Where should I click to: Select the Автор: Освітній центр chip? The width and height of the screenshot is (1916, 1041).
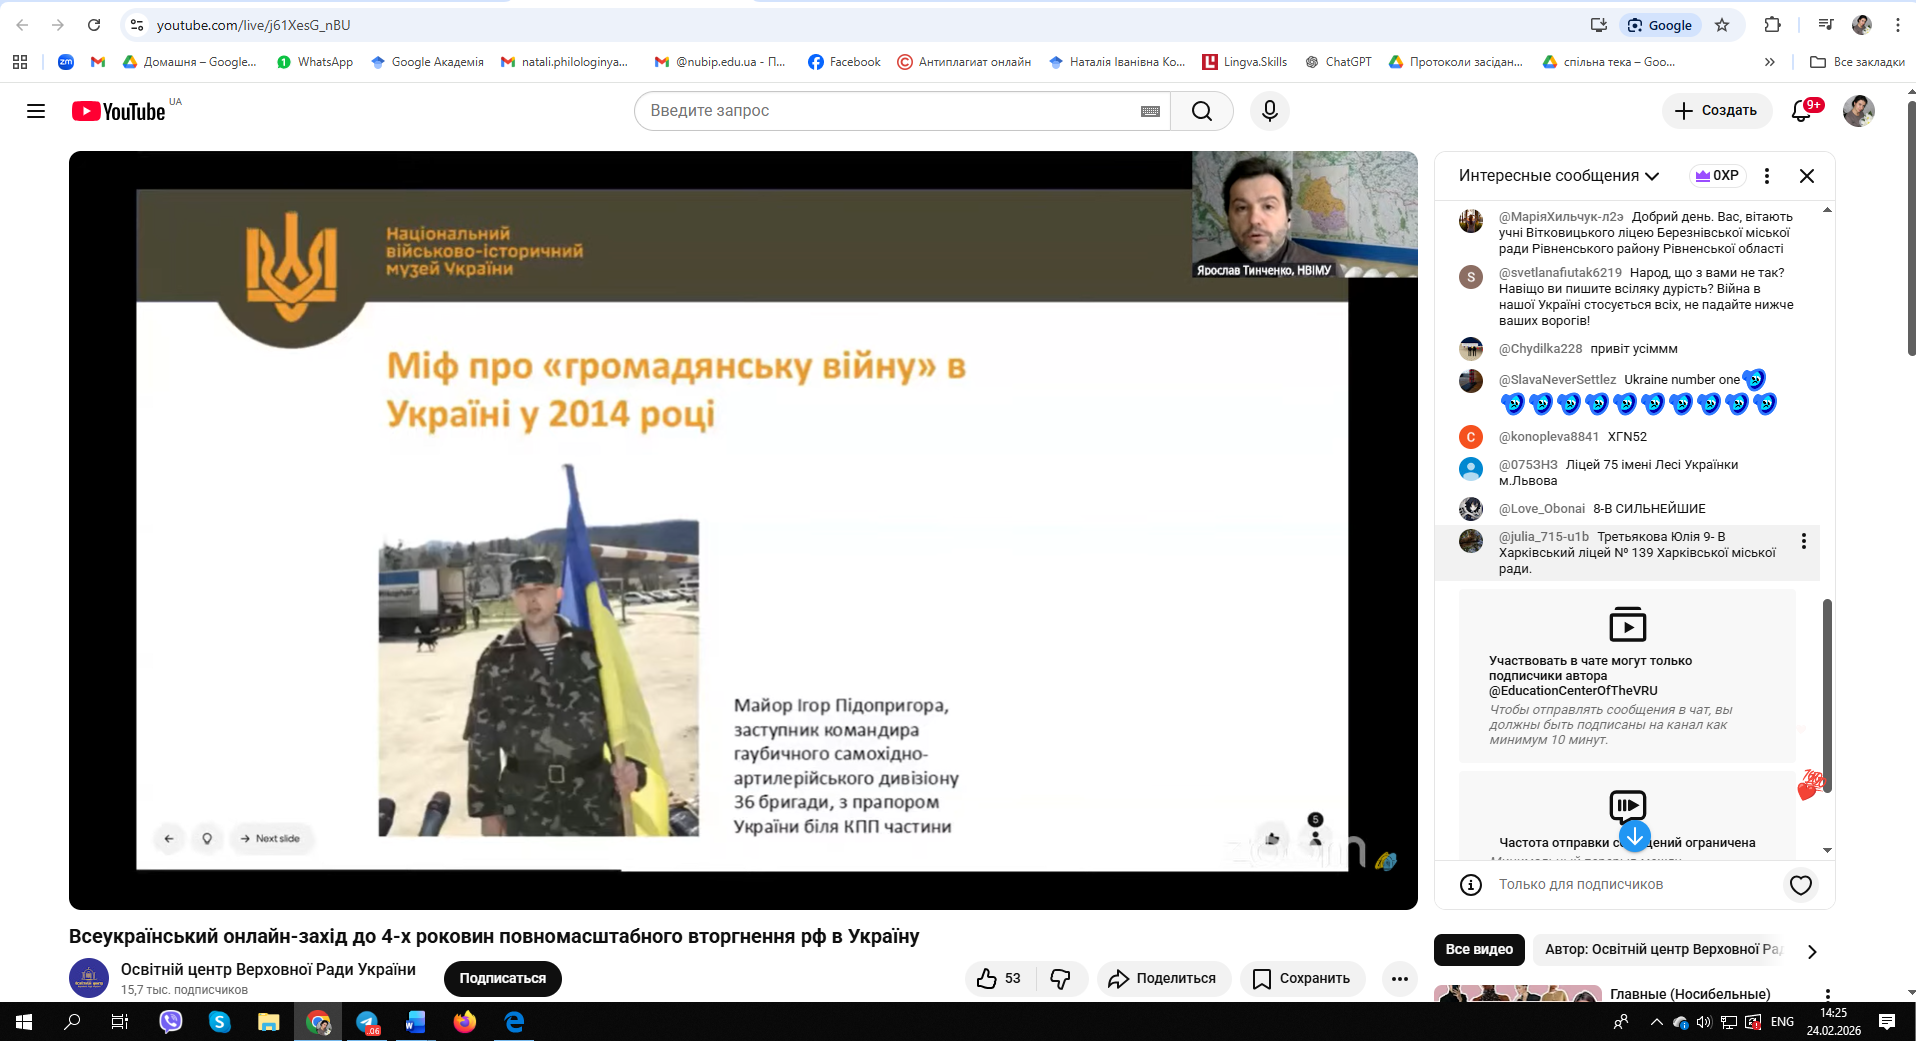coord(1663,950)
